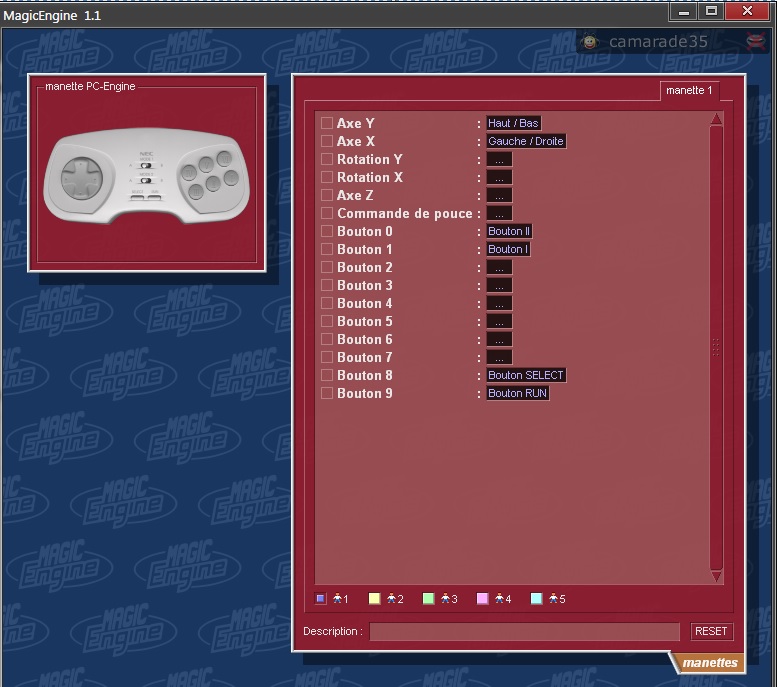This screenshot has width=777, height=687.
Task: Mark the Bouton 4 checkbox
Action: (327, 303)
